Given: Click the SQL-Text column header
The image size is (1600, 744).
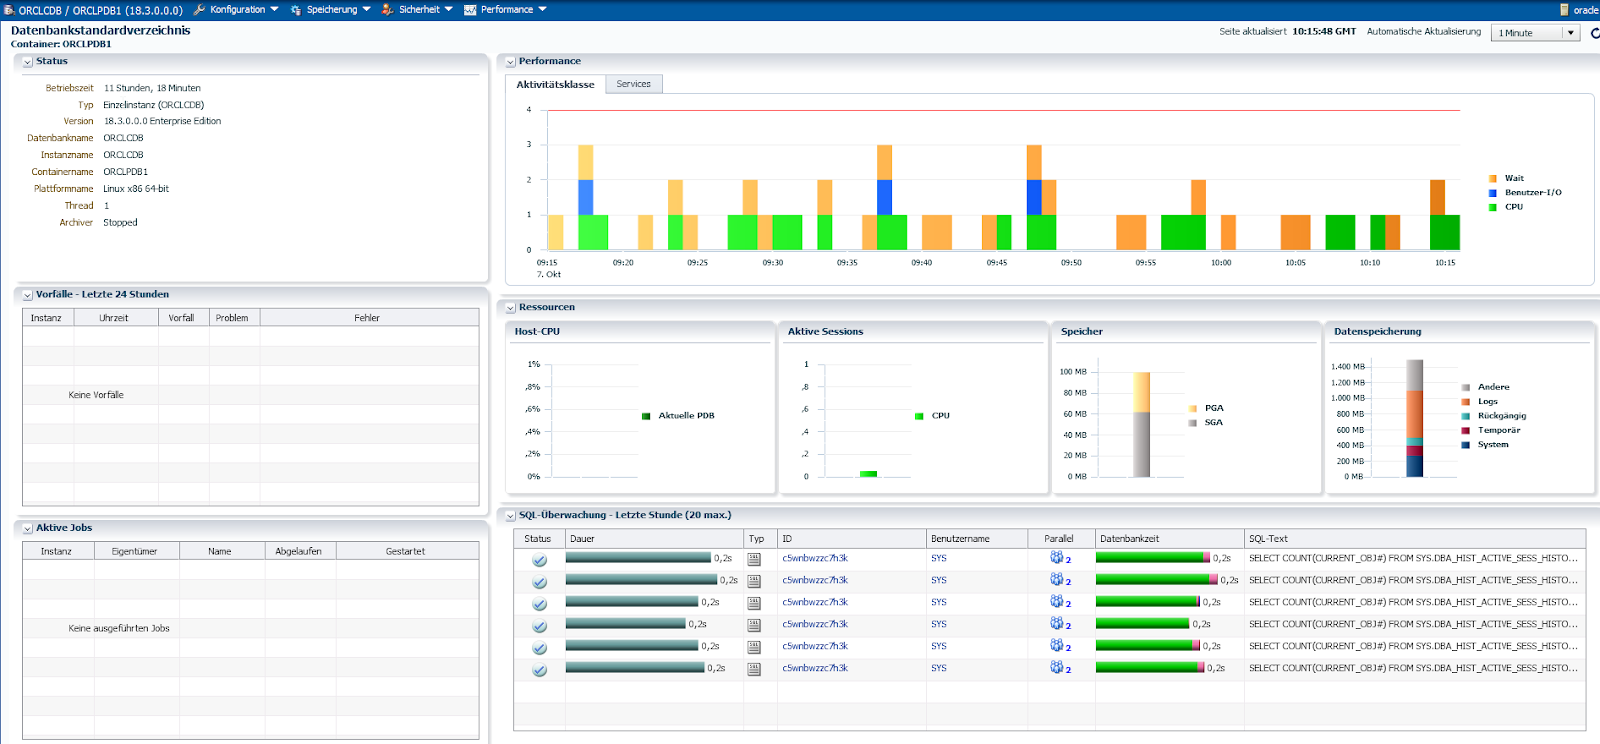Looking at the screenshot, I should coord(1415,539).
